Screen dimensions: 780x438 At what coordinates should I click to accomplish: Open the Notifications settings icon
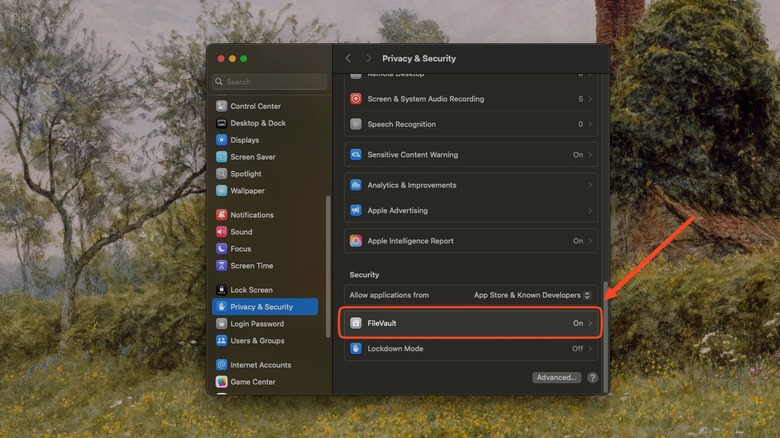click(x=222, y=215)
